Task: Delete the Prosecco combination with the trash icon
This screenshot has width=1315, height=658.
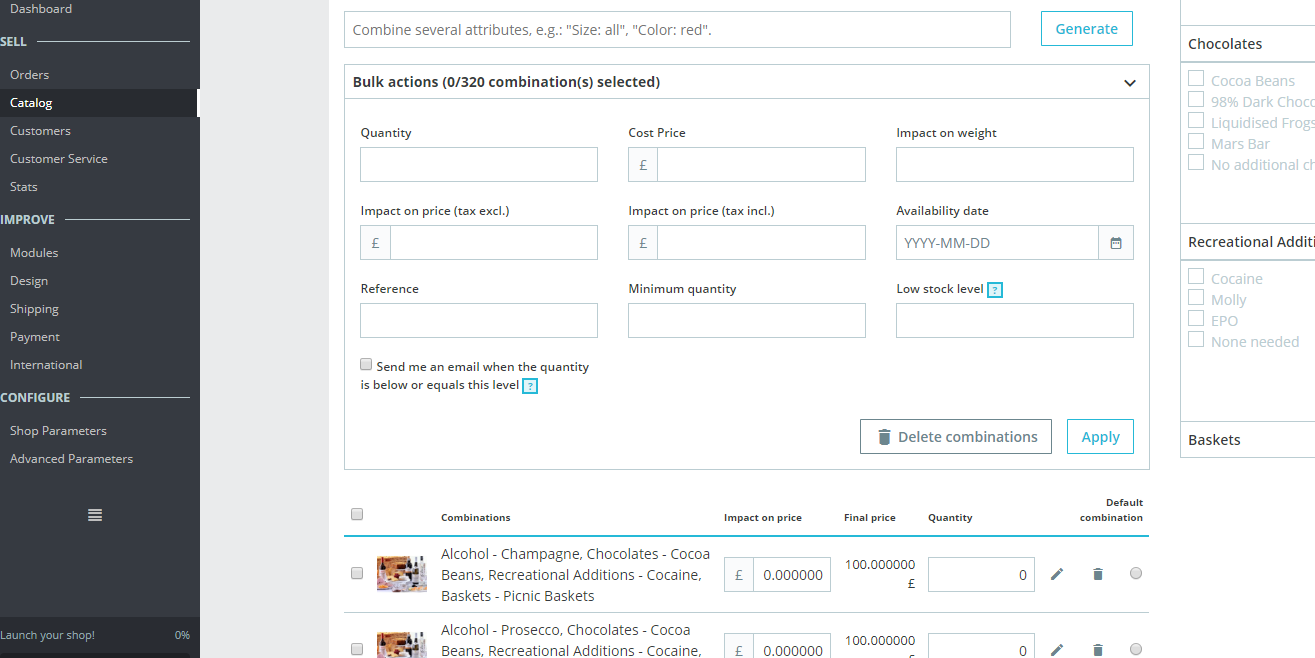Action: 1098,650
